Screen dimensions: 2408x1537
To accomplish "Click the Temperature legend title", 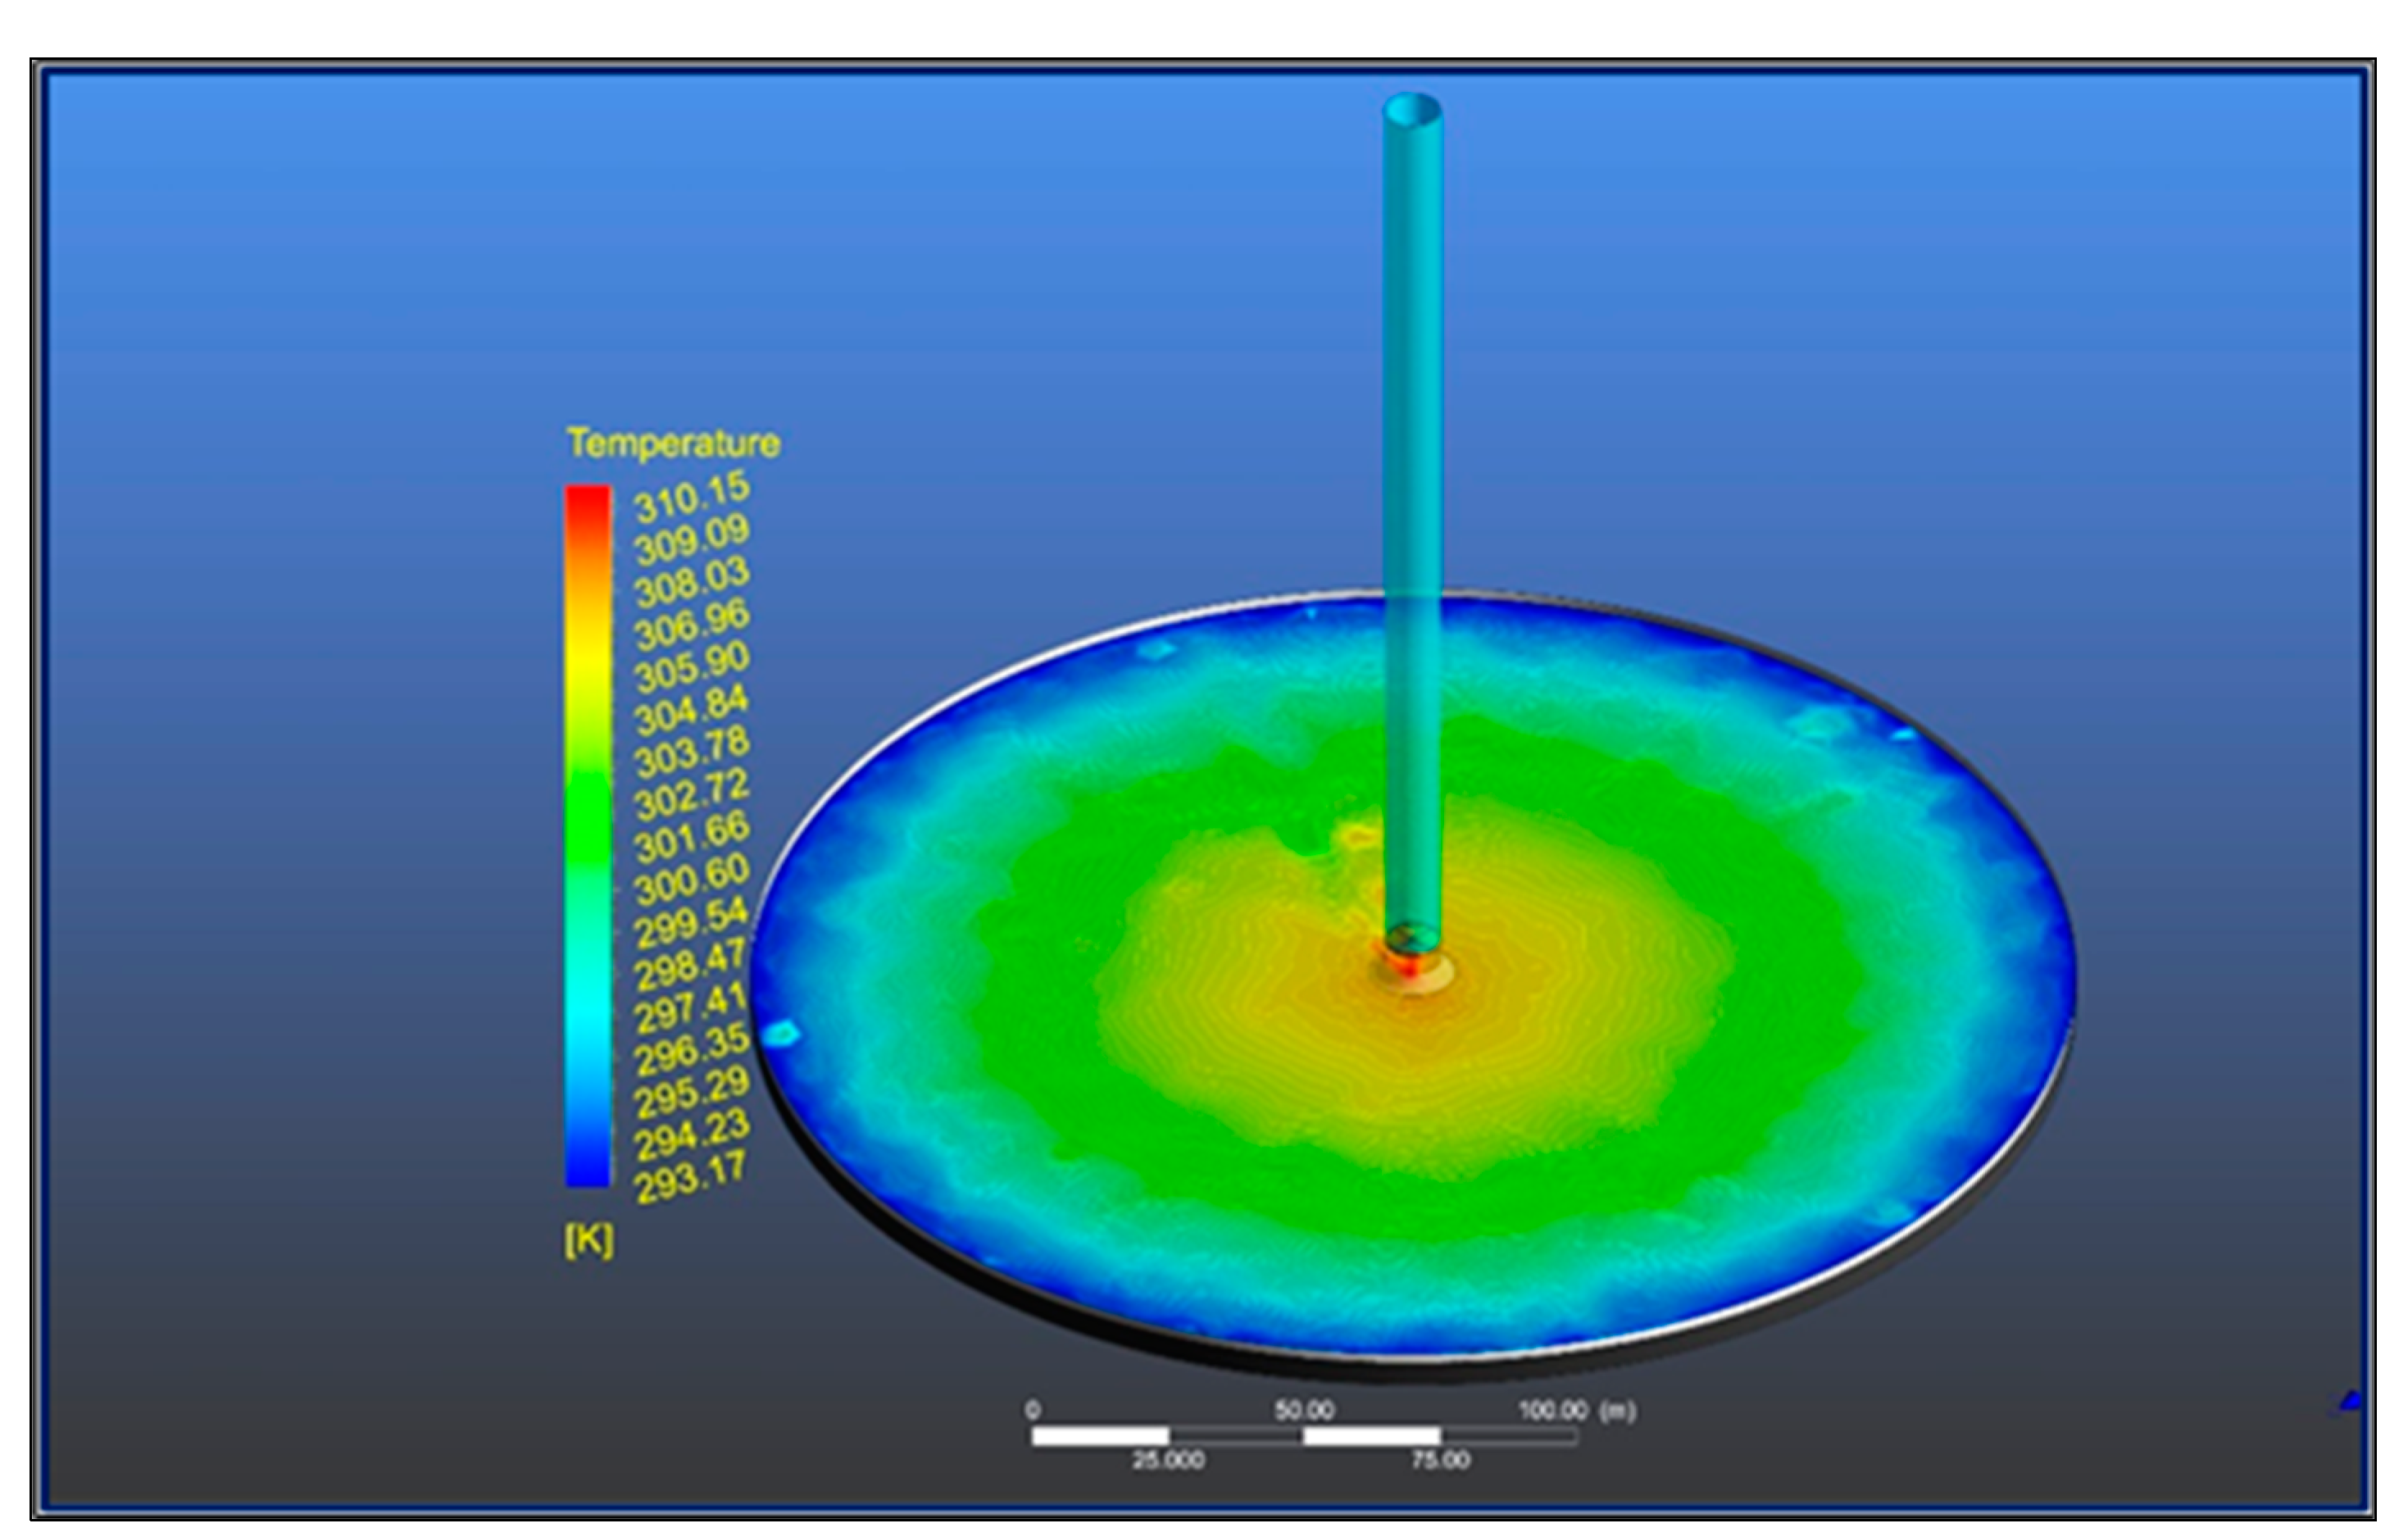I will (673, 443).
